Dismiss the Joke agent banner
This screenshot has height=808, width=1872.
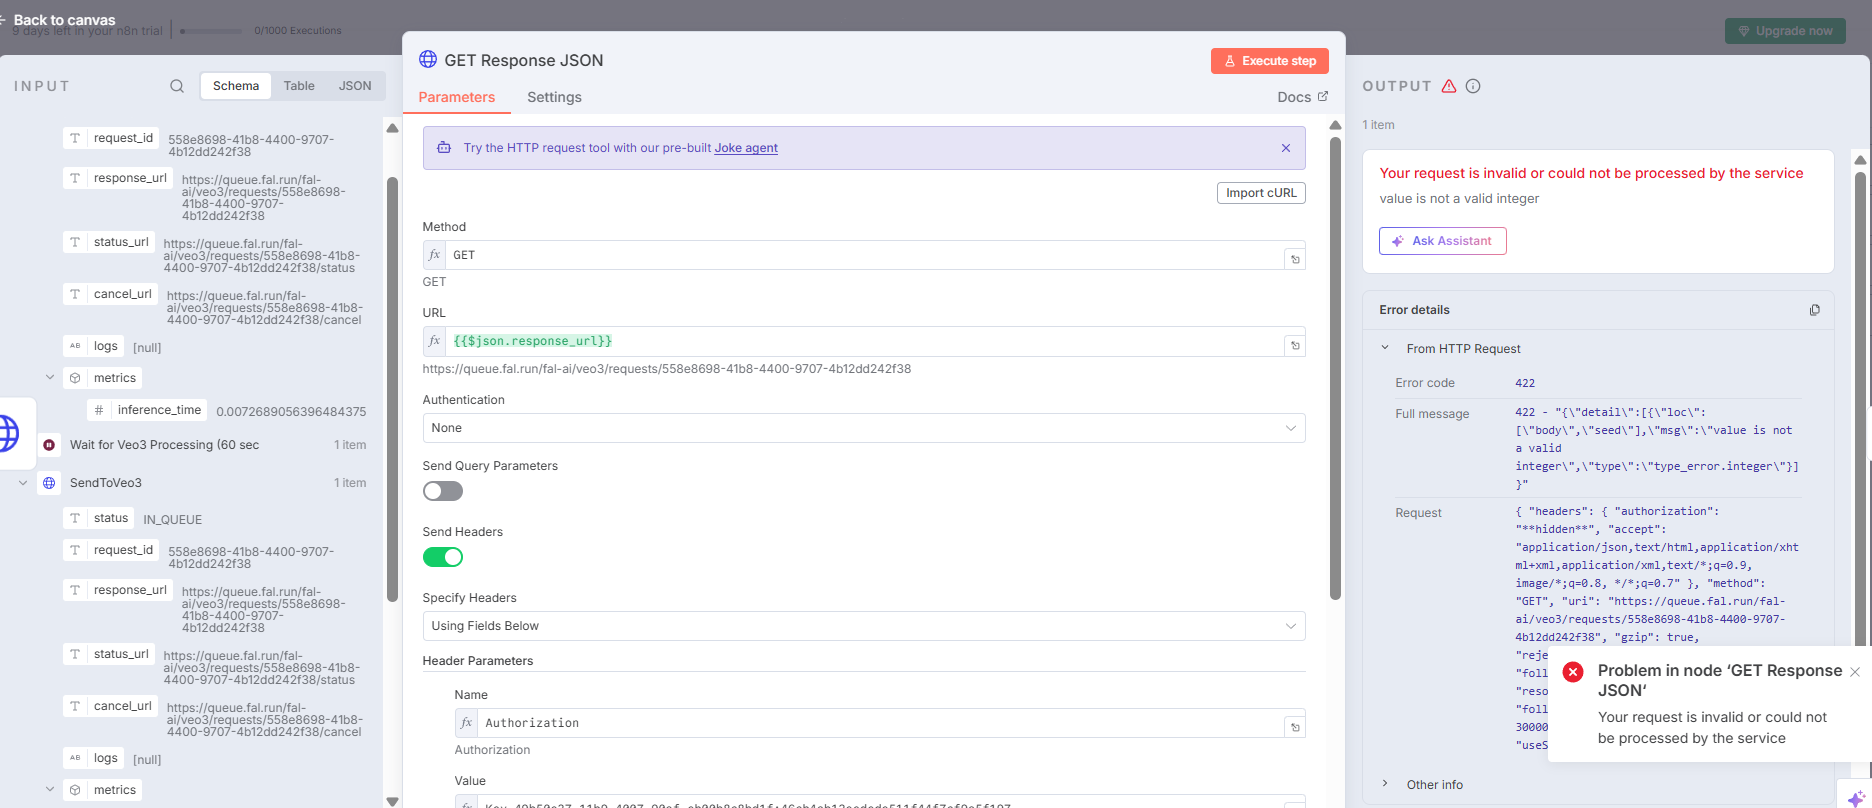(1286, 148)
